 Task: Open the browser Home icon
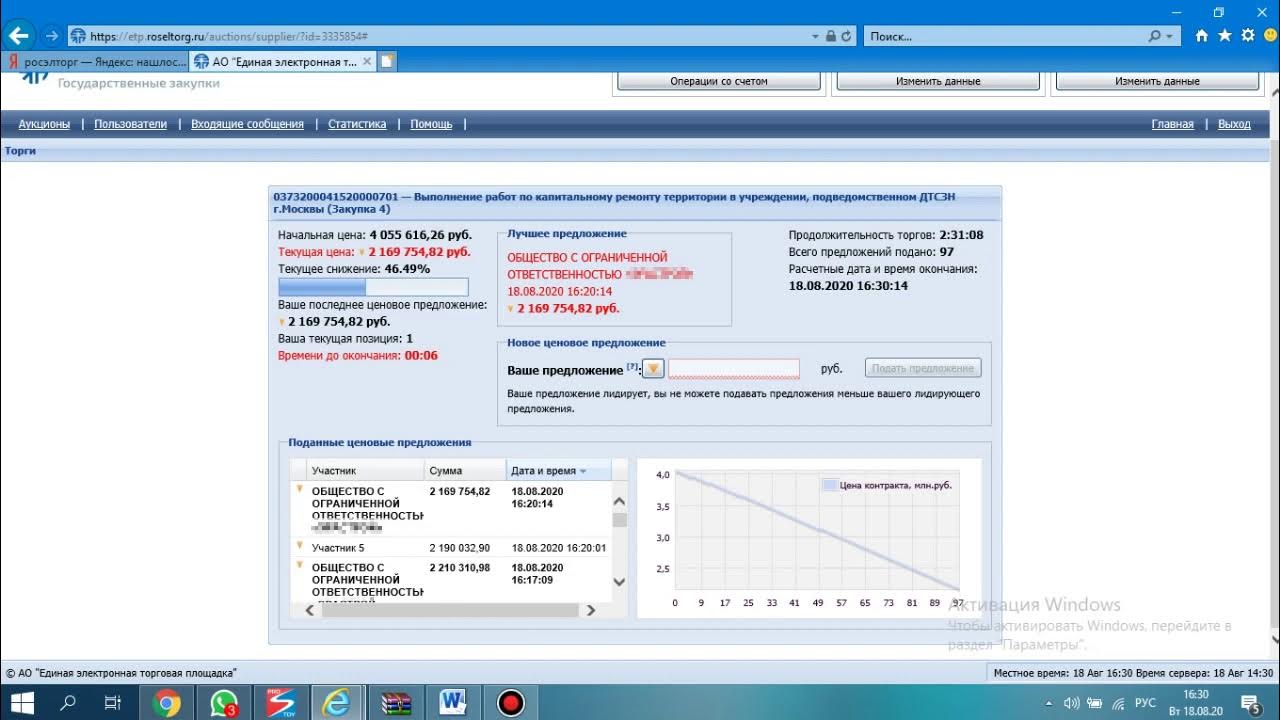[1202, 35]
